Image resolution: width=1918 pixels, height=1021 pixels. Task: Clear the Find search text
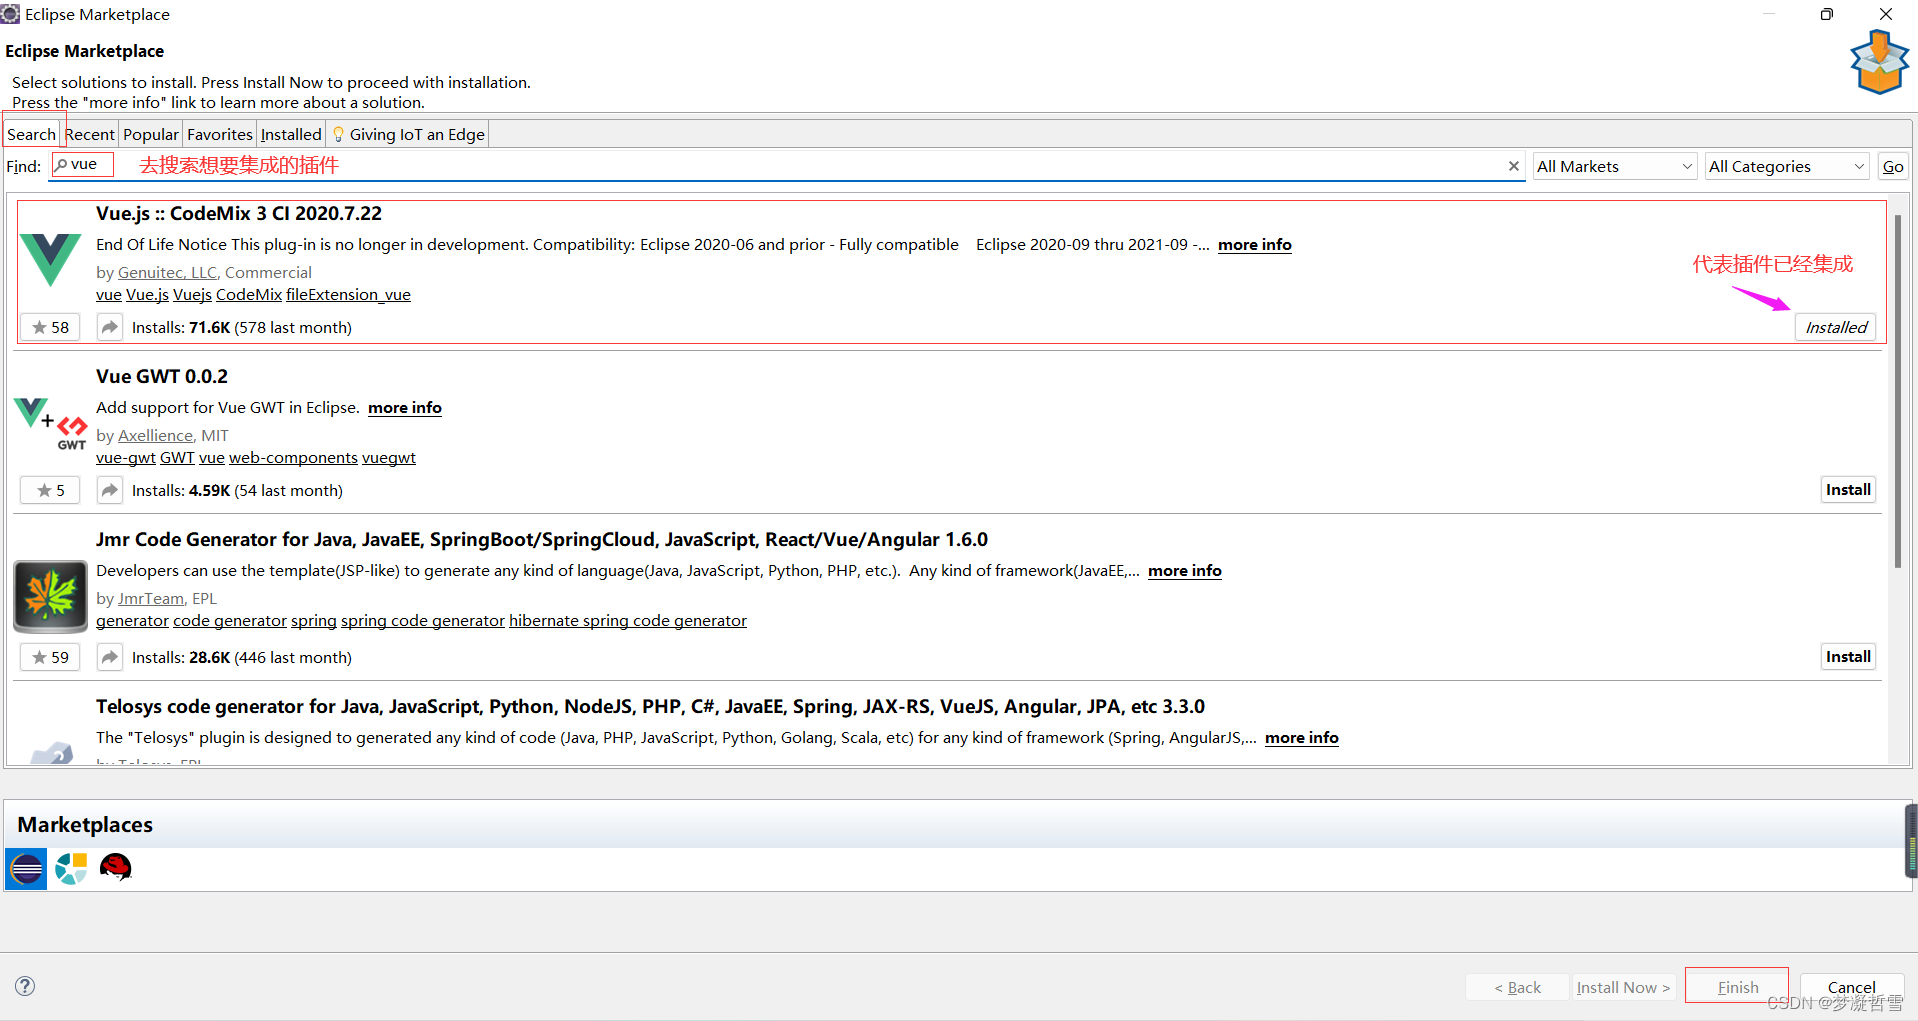[x=1513, y=166]
